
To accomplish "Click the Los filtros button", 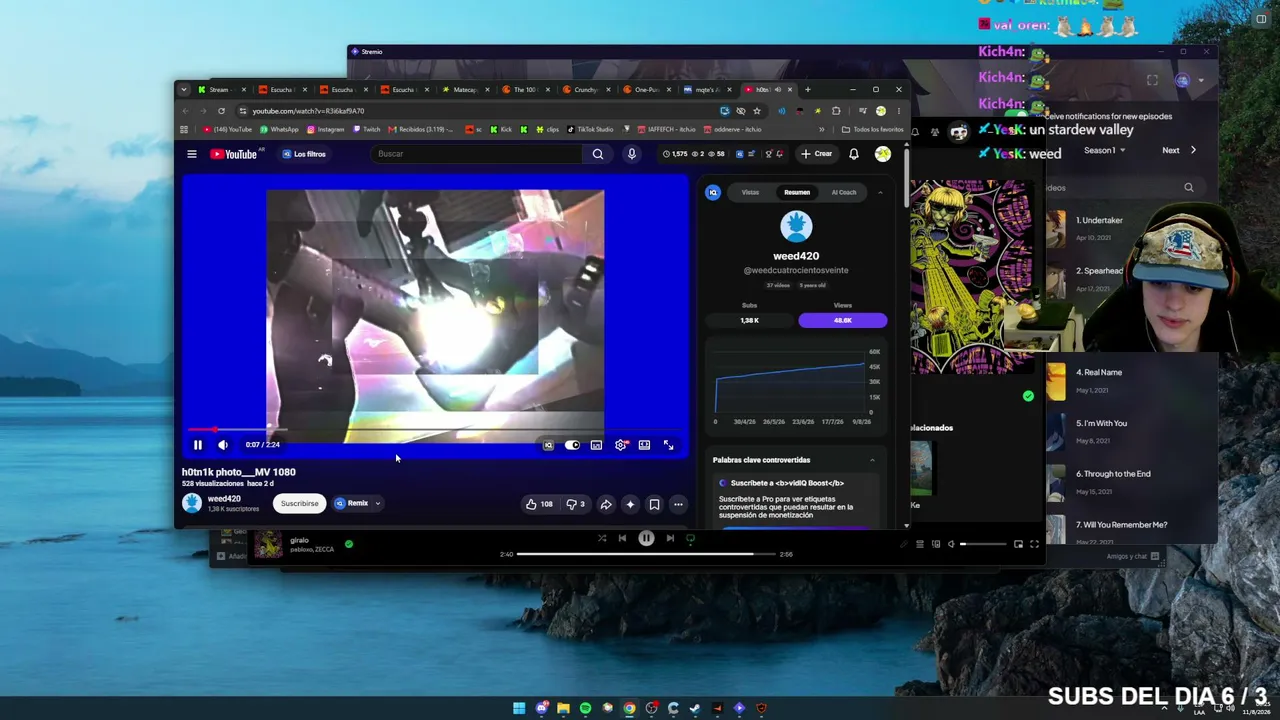I will [x=304, y=154].
